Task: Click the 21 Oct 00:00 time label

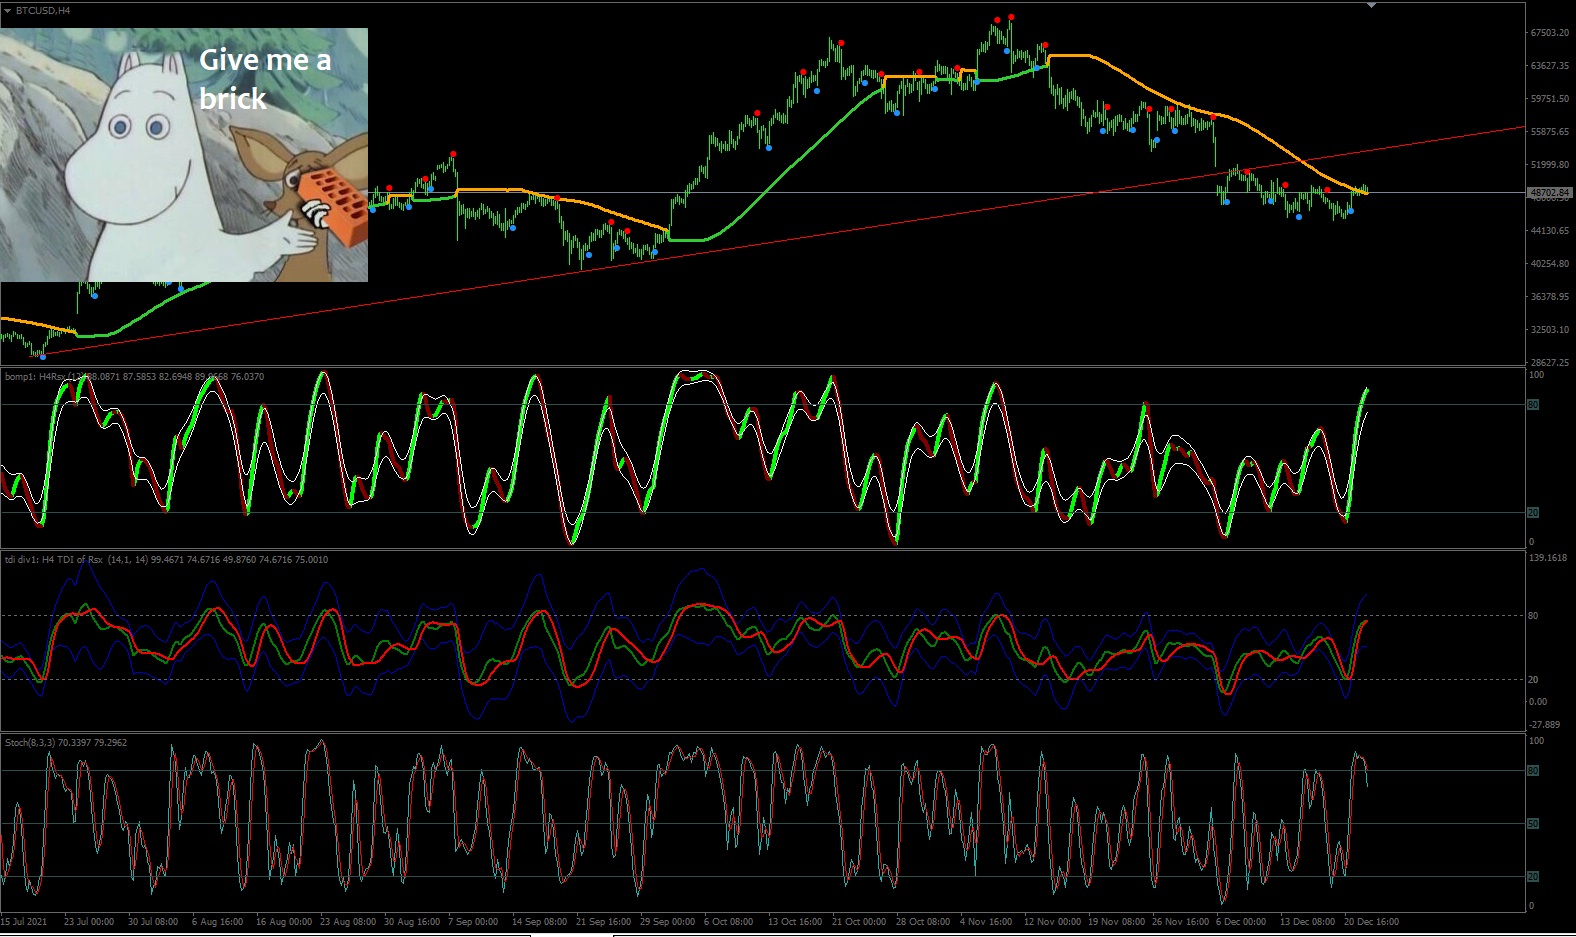Action: pos(859,922)
